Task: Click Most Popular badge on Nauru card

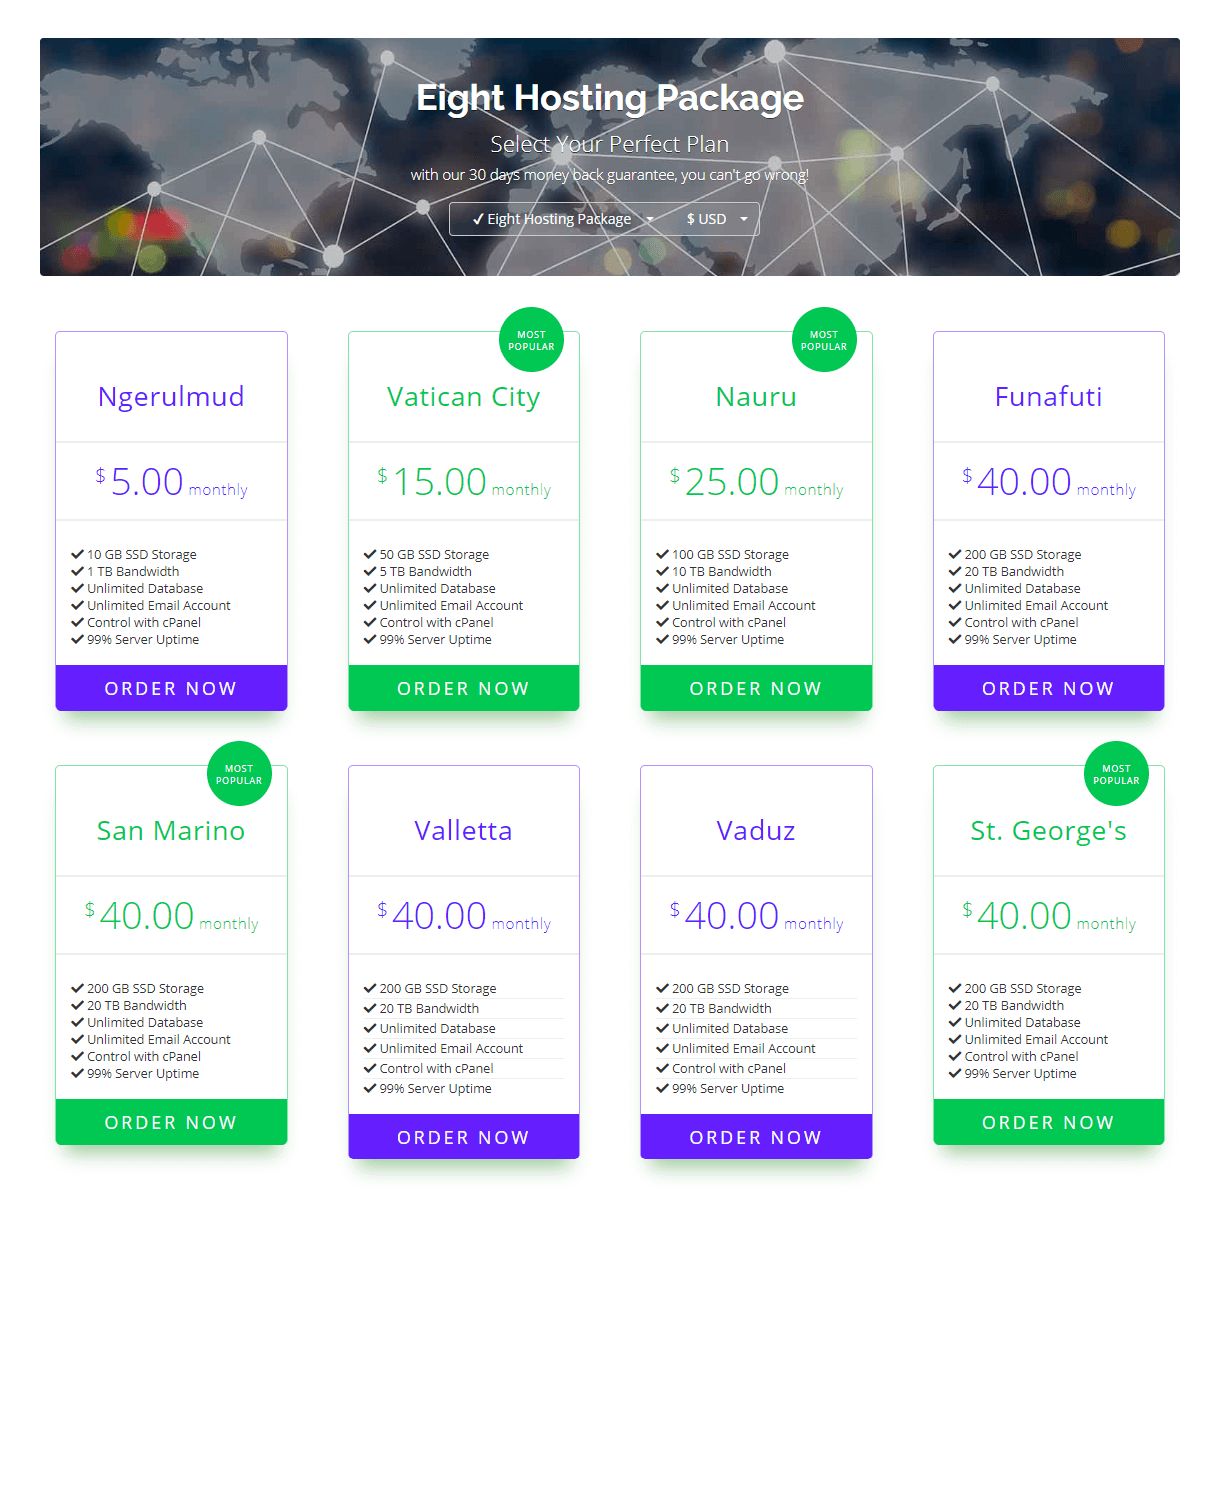Action: click(x=824, y=340)
